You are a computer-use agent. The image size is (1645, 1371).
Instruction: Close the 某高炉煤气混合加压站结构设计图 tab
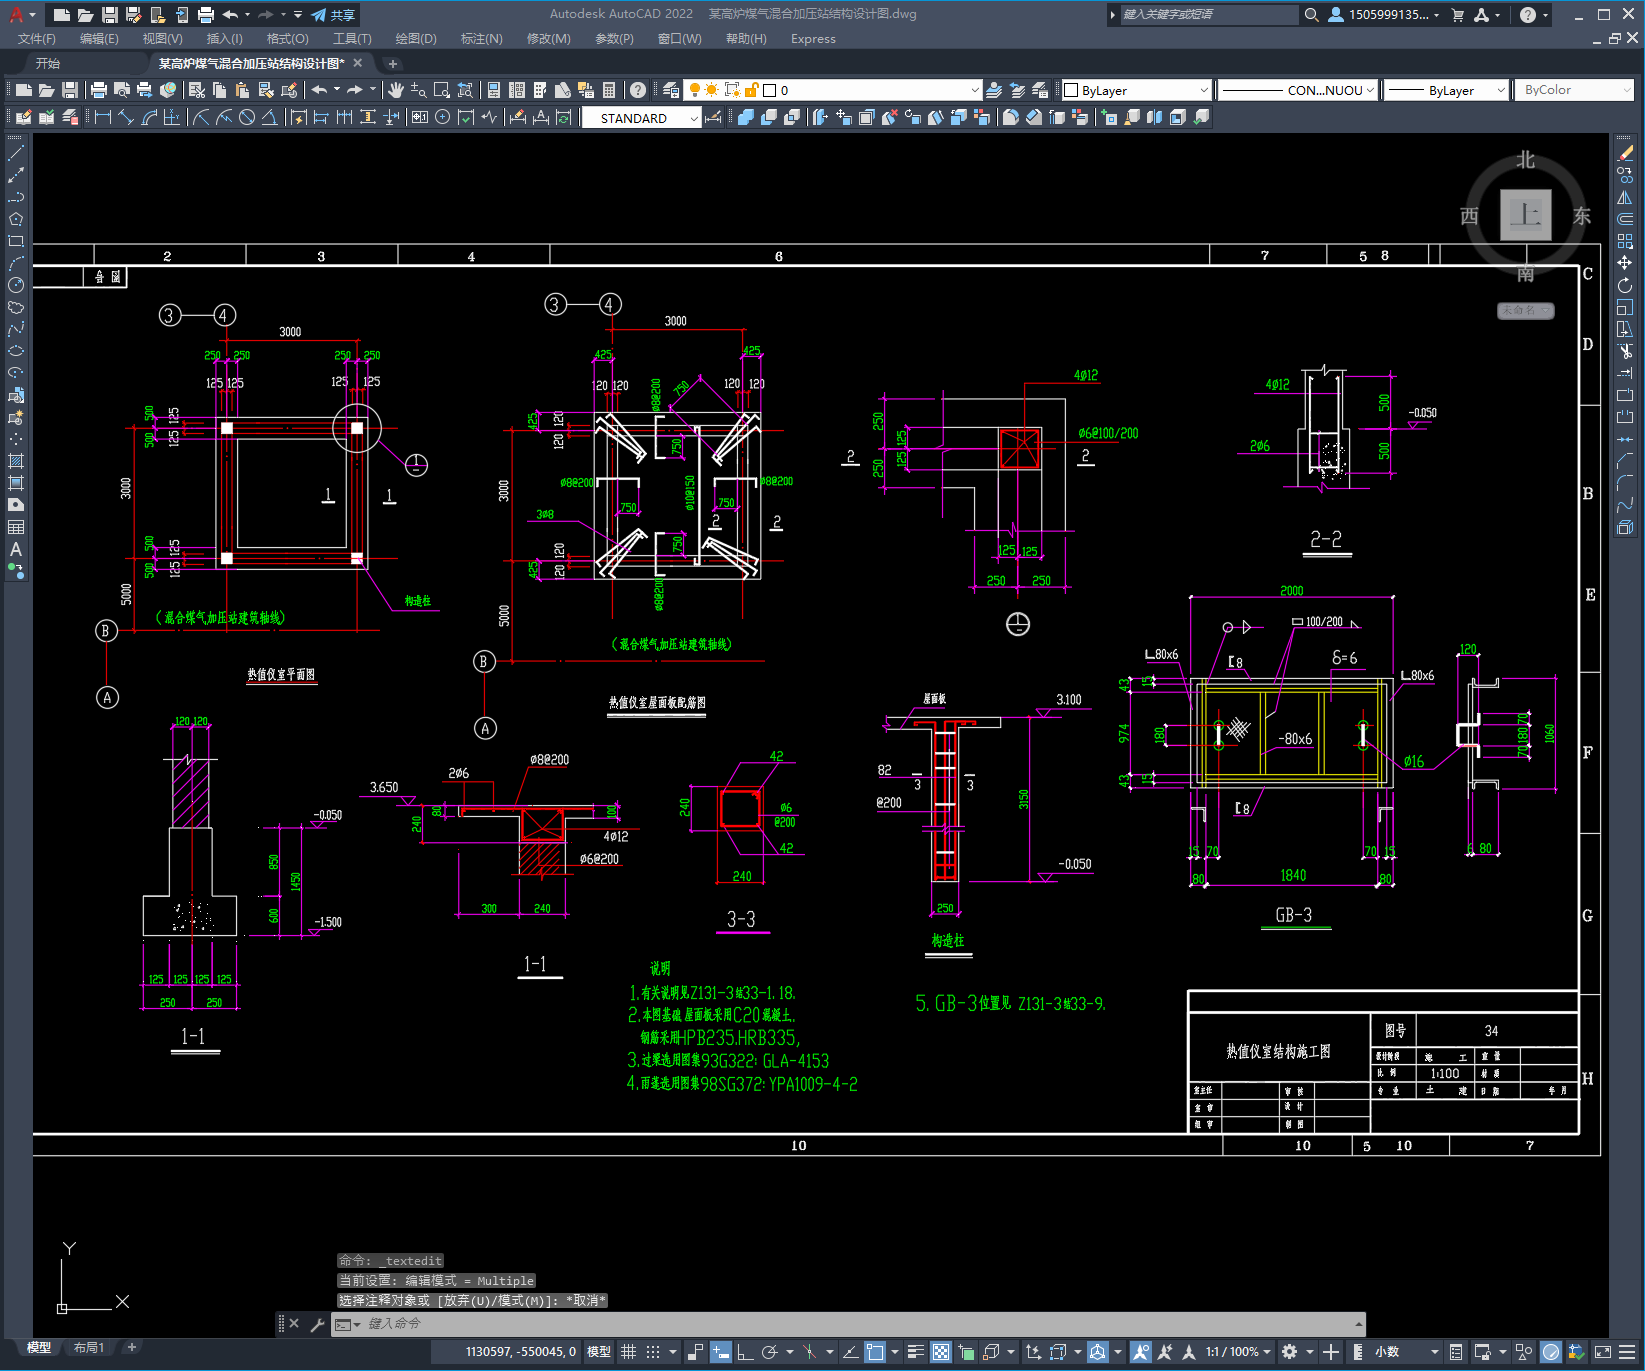tap(358, 63)
